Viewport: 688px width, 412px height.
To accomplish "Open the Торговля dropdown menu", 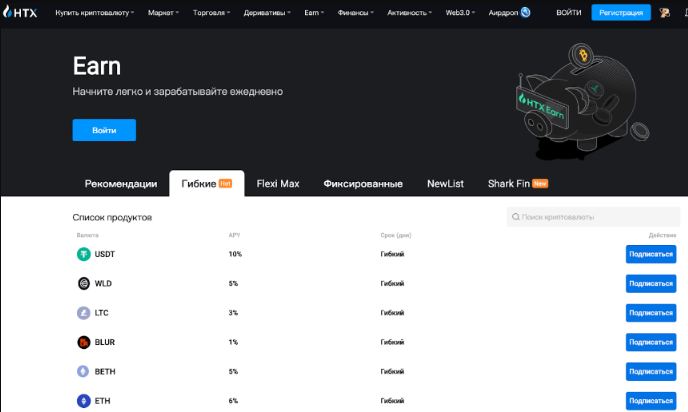I will click(211, 13).
